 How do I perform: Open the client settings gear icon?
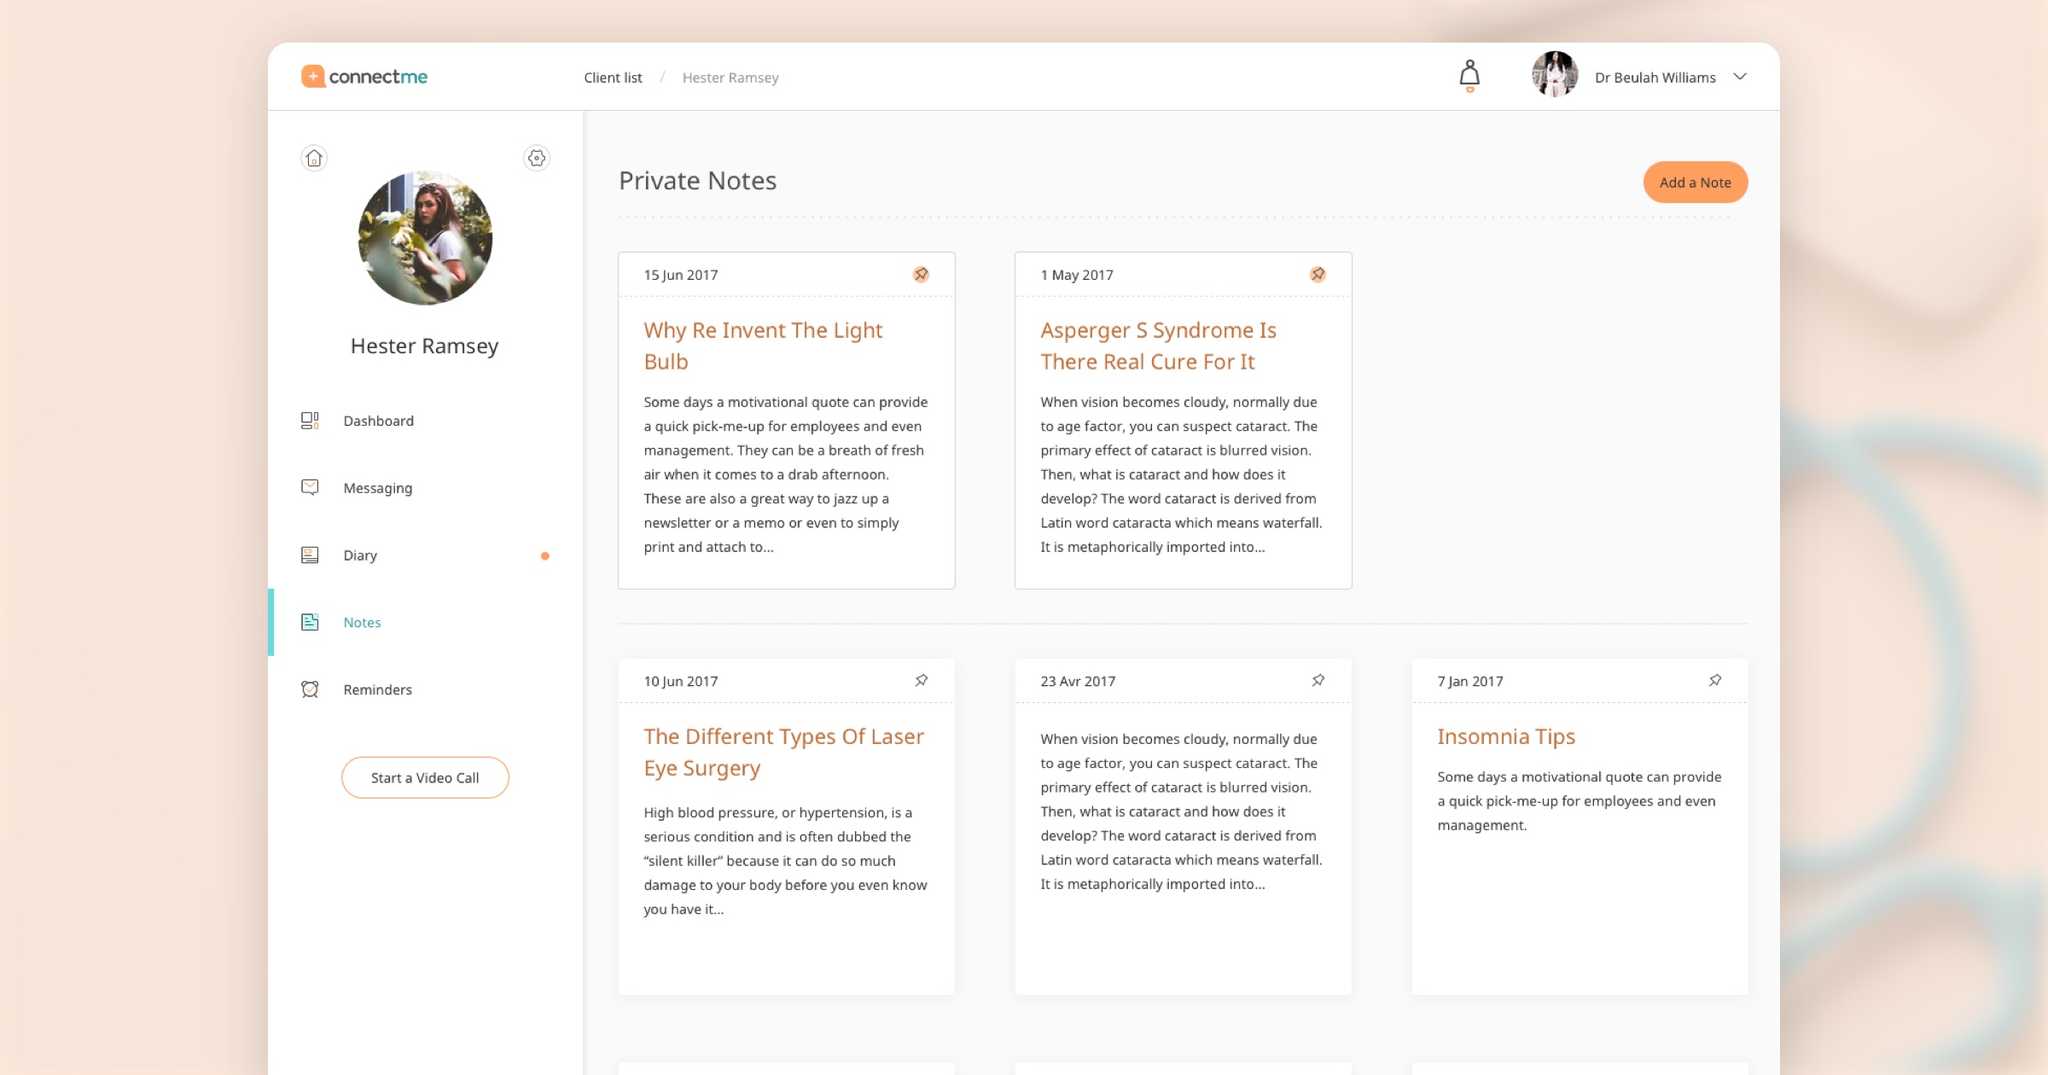click(537, 158)
